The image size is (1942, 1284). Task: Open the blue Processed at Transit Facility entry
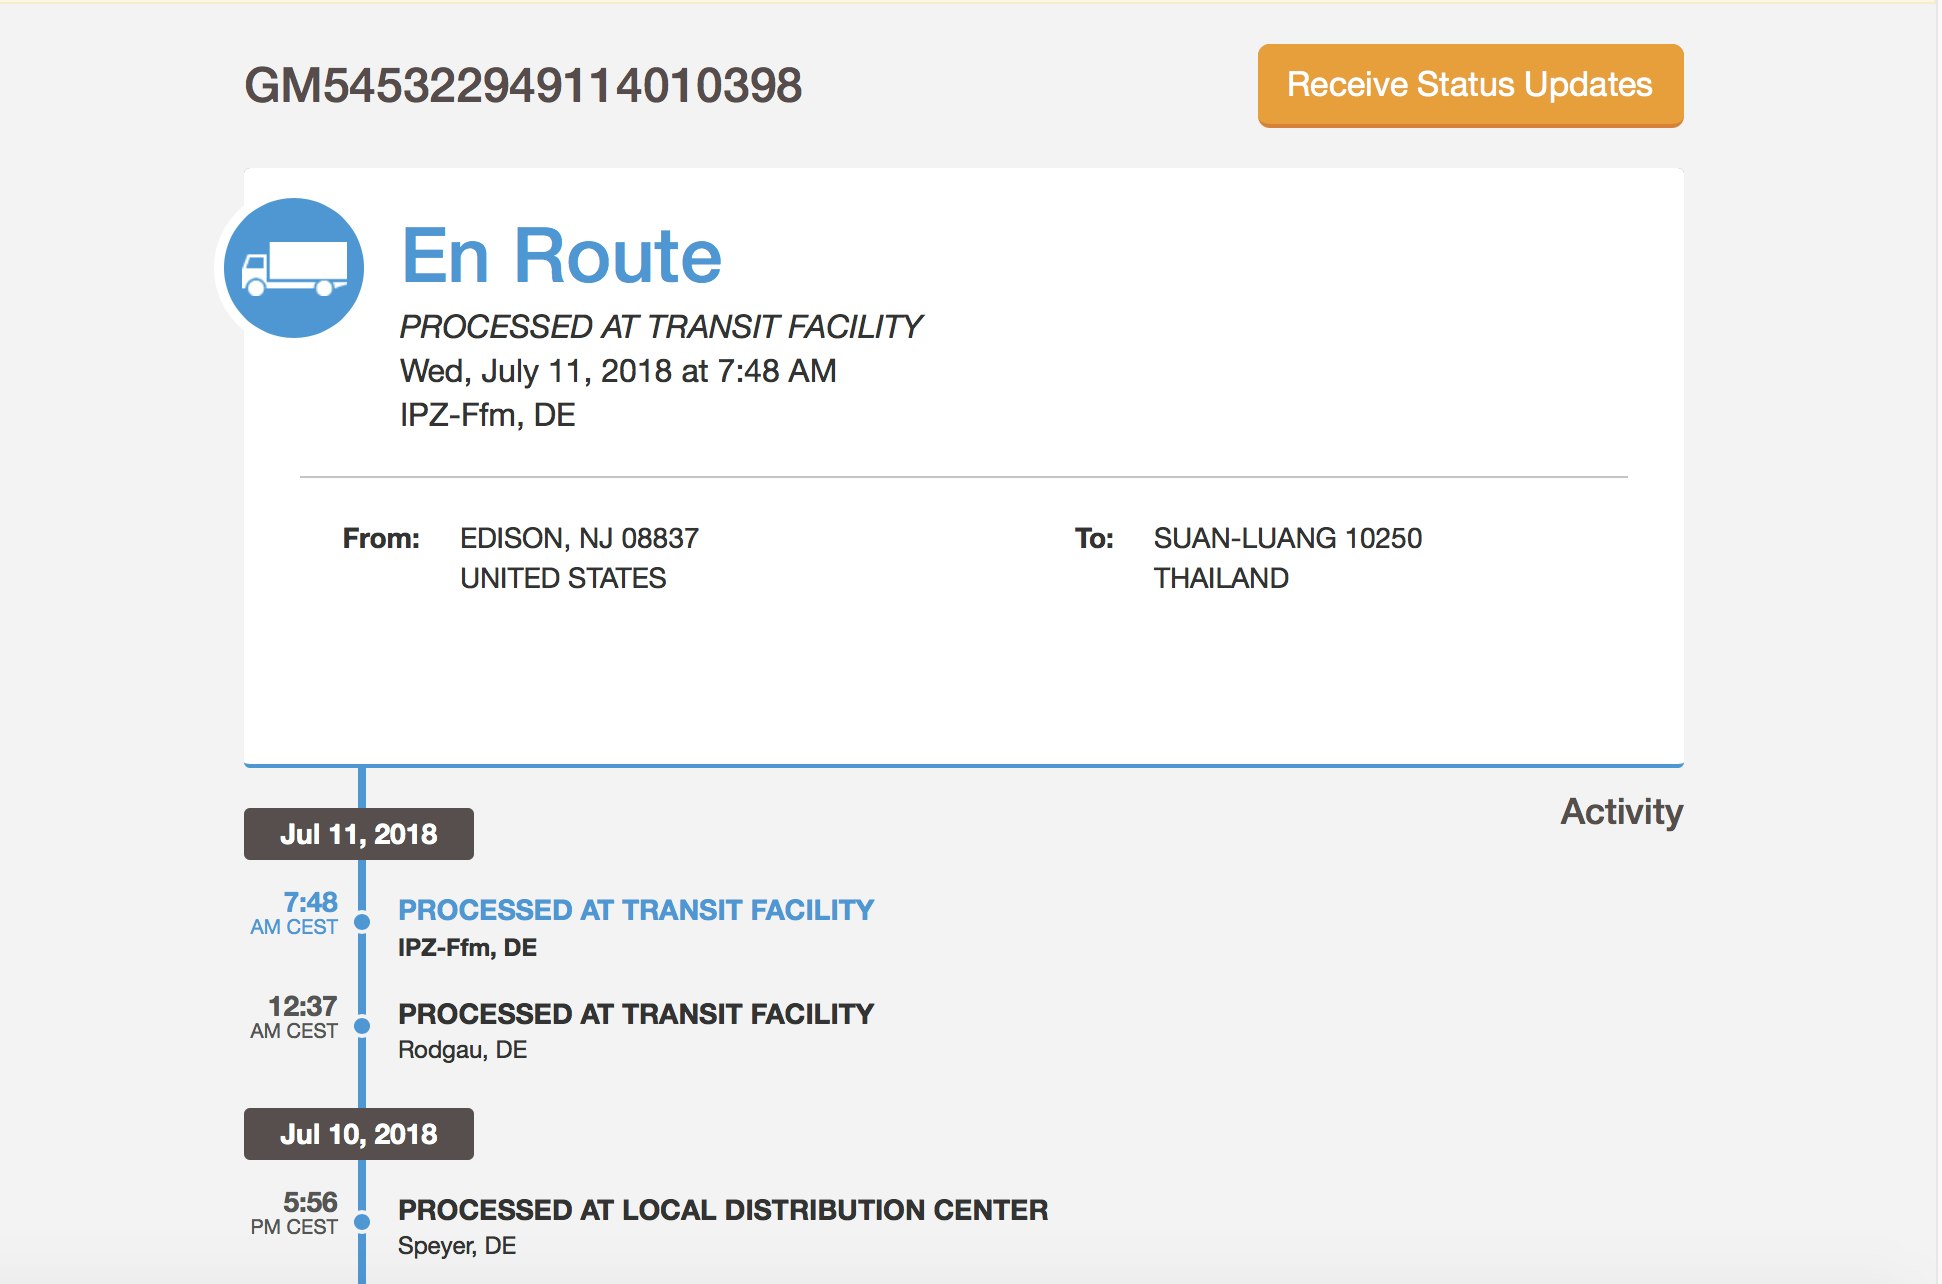(636, 910)
